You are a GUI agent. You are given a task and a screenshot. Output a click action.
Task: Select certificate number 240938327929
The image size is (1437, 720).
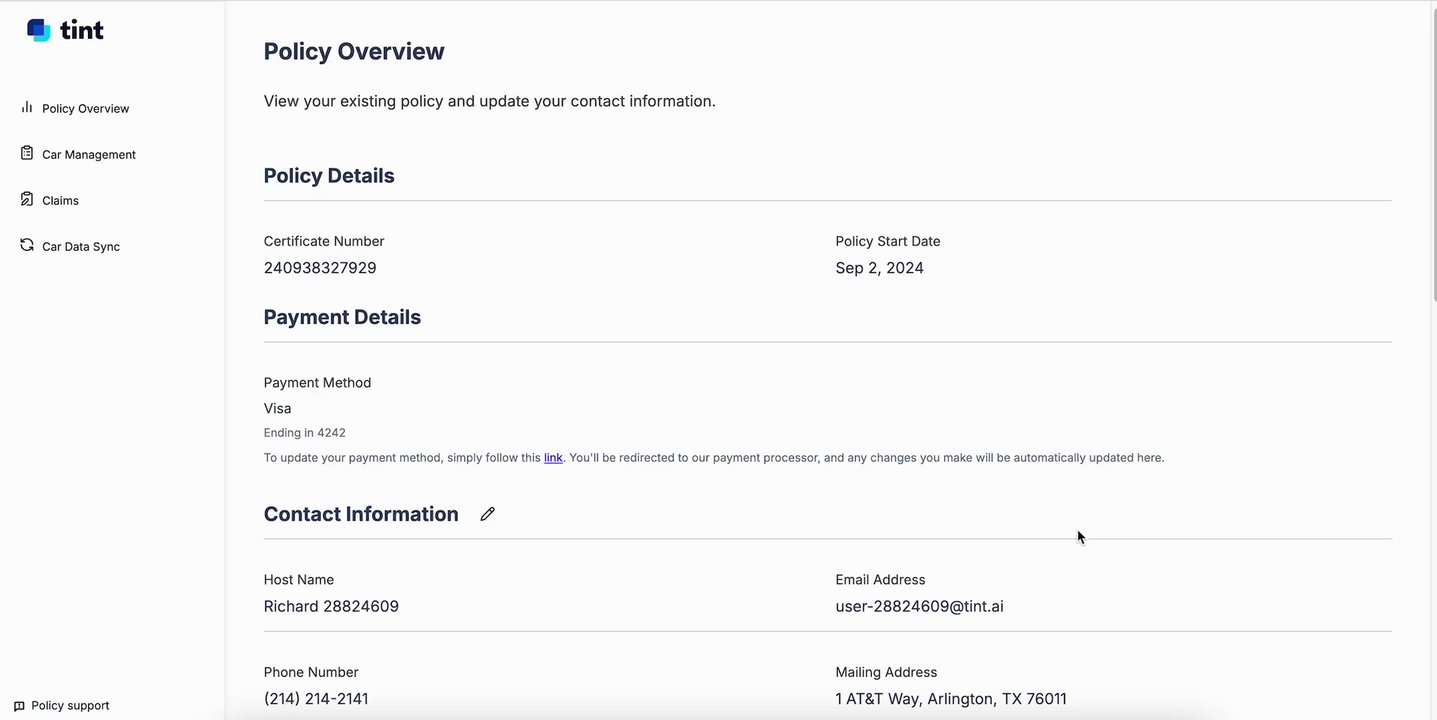(320, 268)
